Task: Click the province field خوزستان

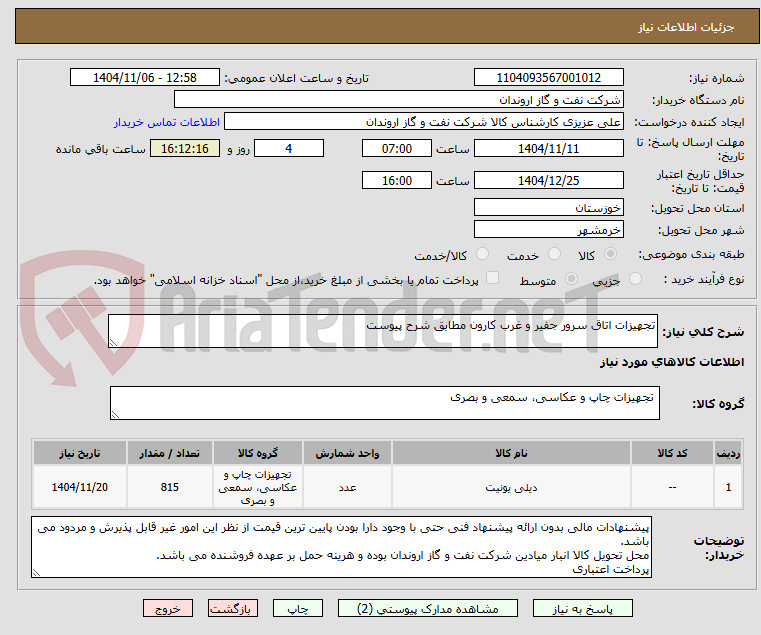Action: tap(548, 207)
